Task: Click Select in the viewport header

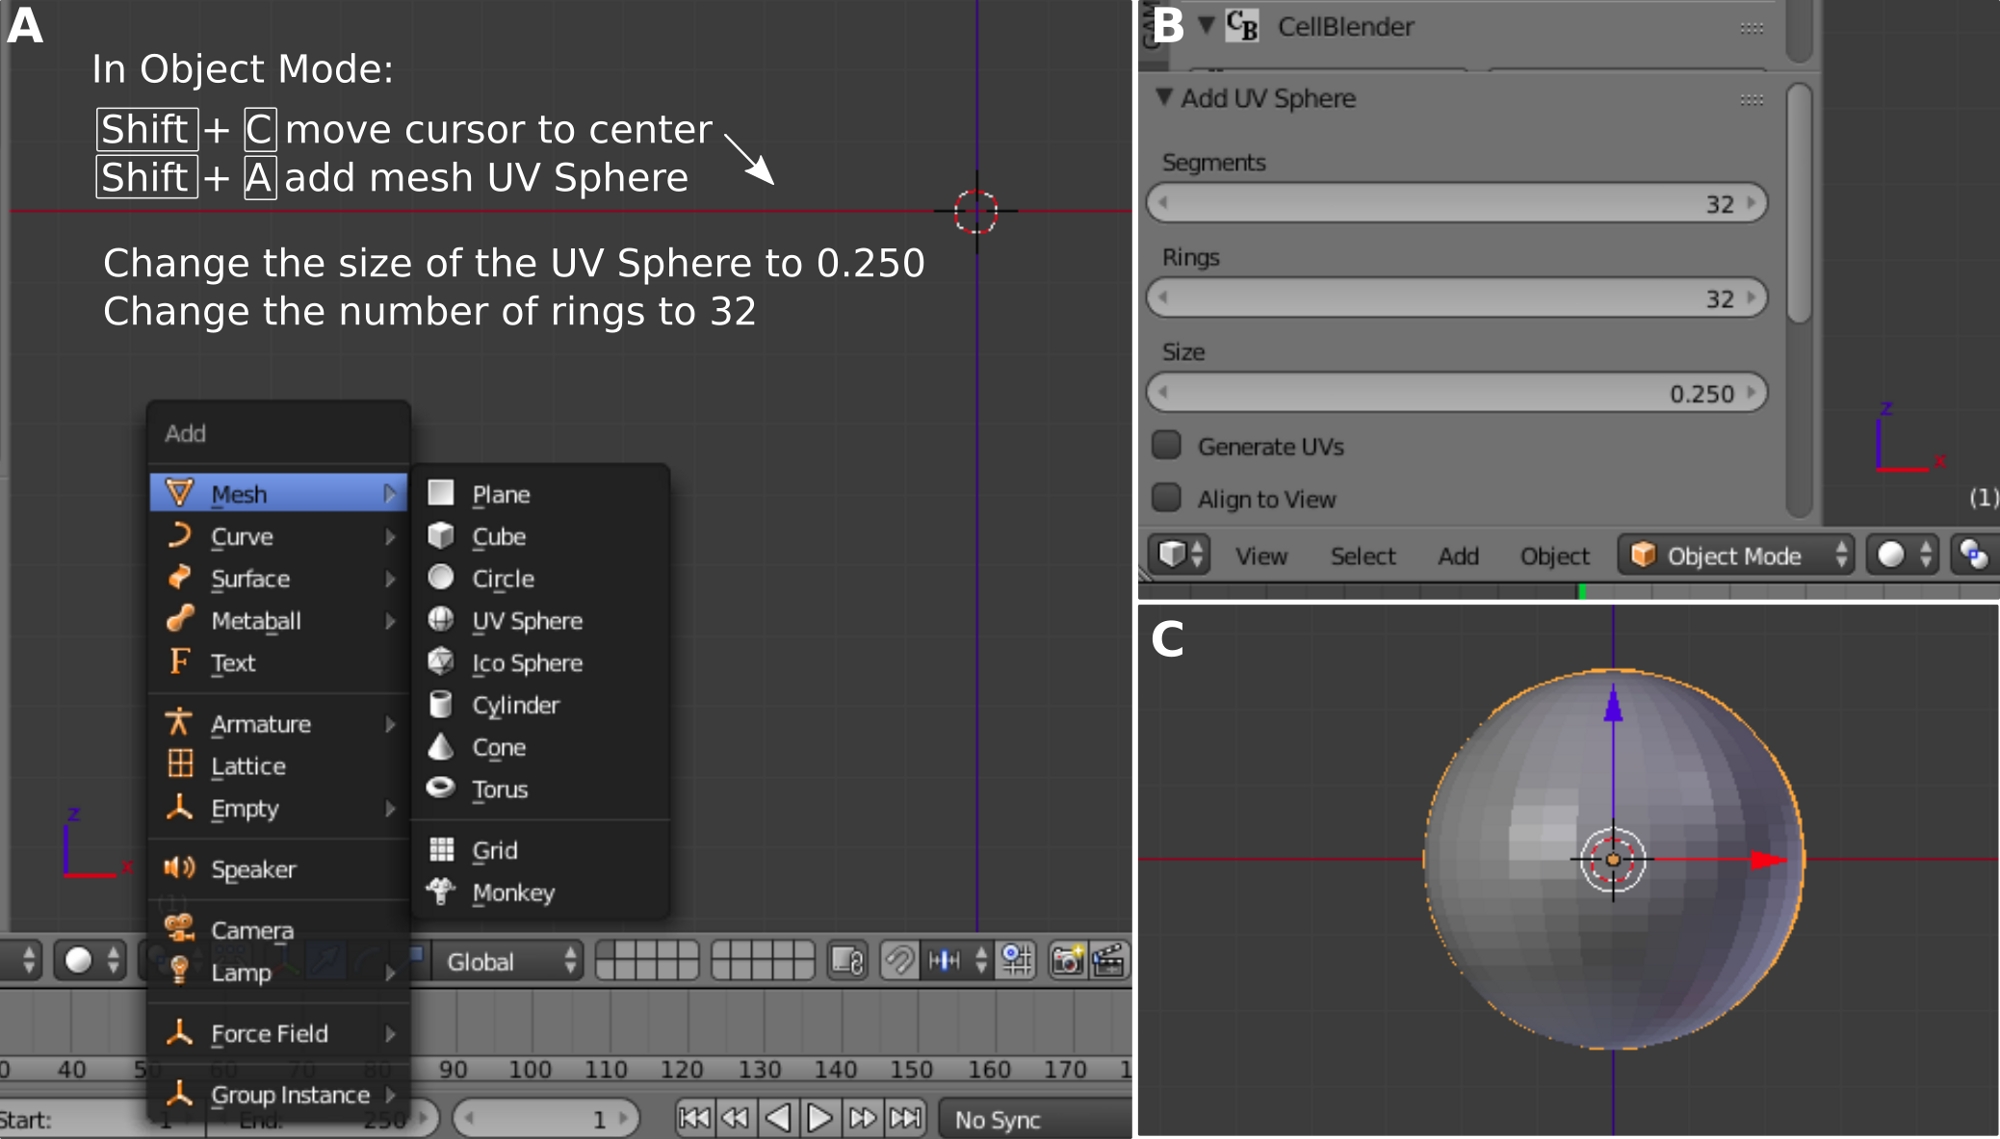Action: [1362, 556]
